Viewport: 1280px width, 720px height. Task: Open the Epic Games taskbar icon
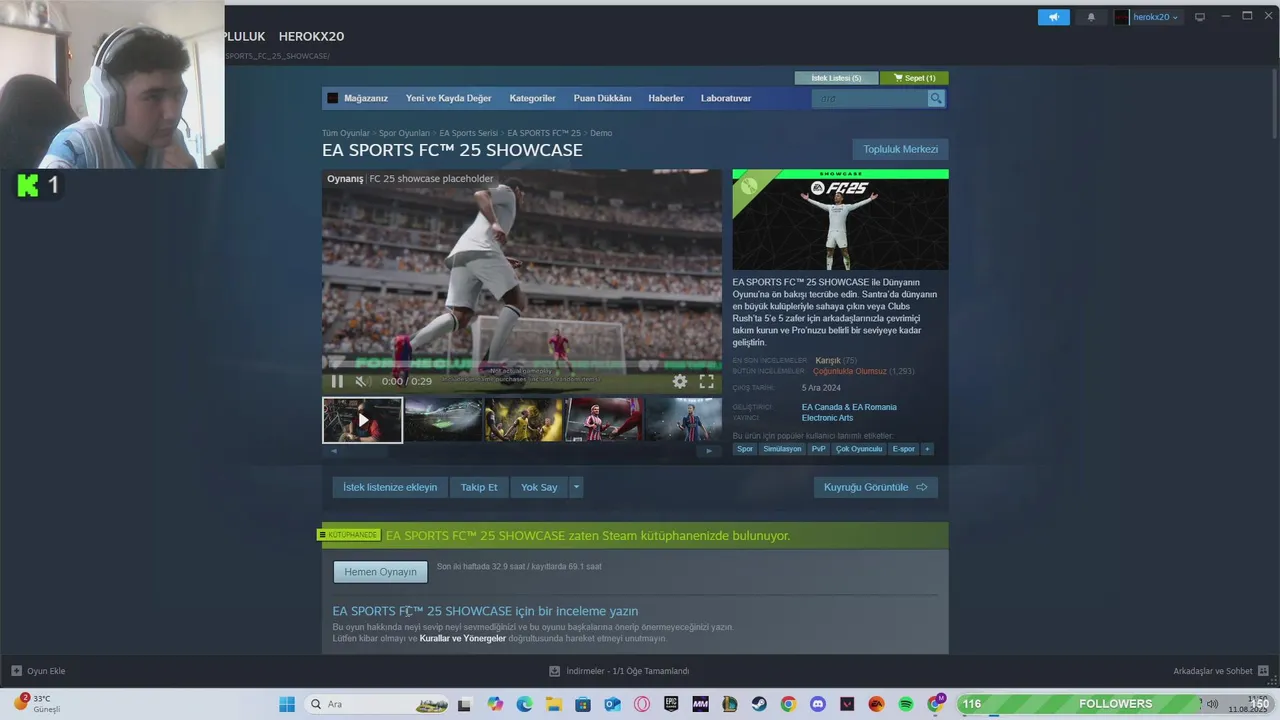click(x=671, y=704)
